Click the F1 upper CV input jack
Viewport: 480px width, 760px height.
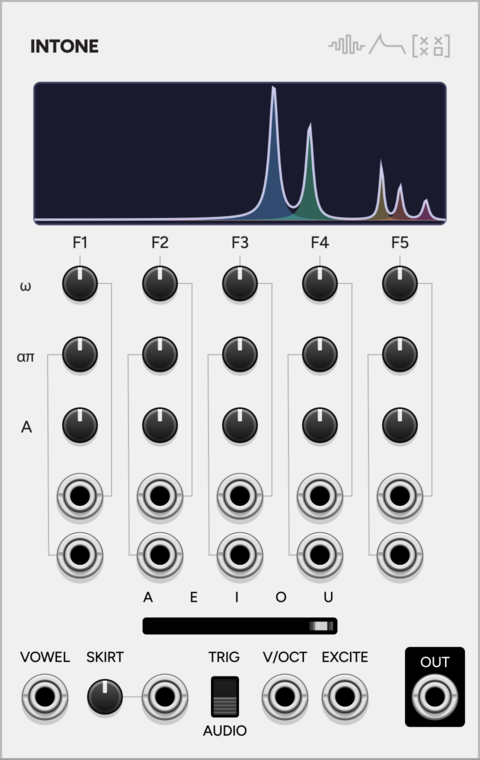tap(80, 496)
